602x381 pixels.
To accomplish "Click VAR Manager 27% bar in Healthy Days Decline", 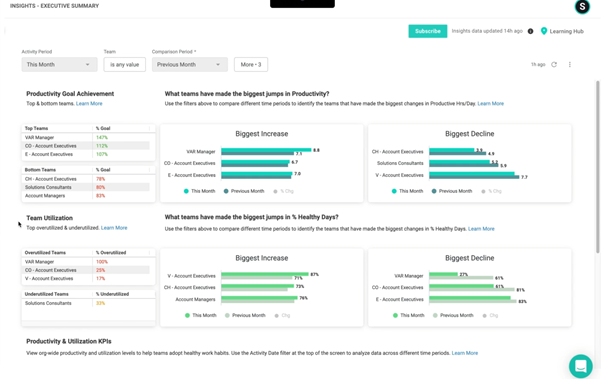I will click(x=443, y=274).
